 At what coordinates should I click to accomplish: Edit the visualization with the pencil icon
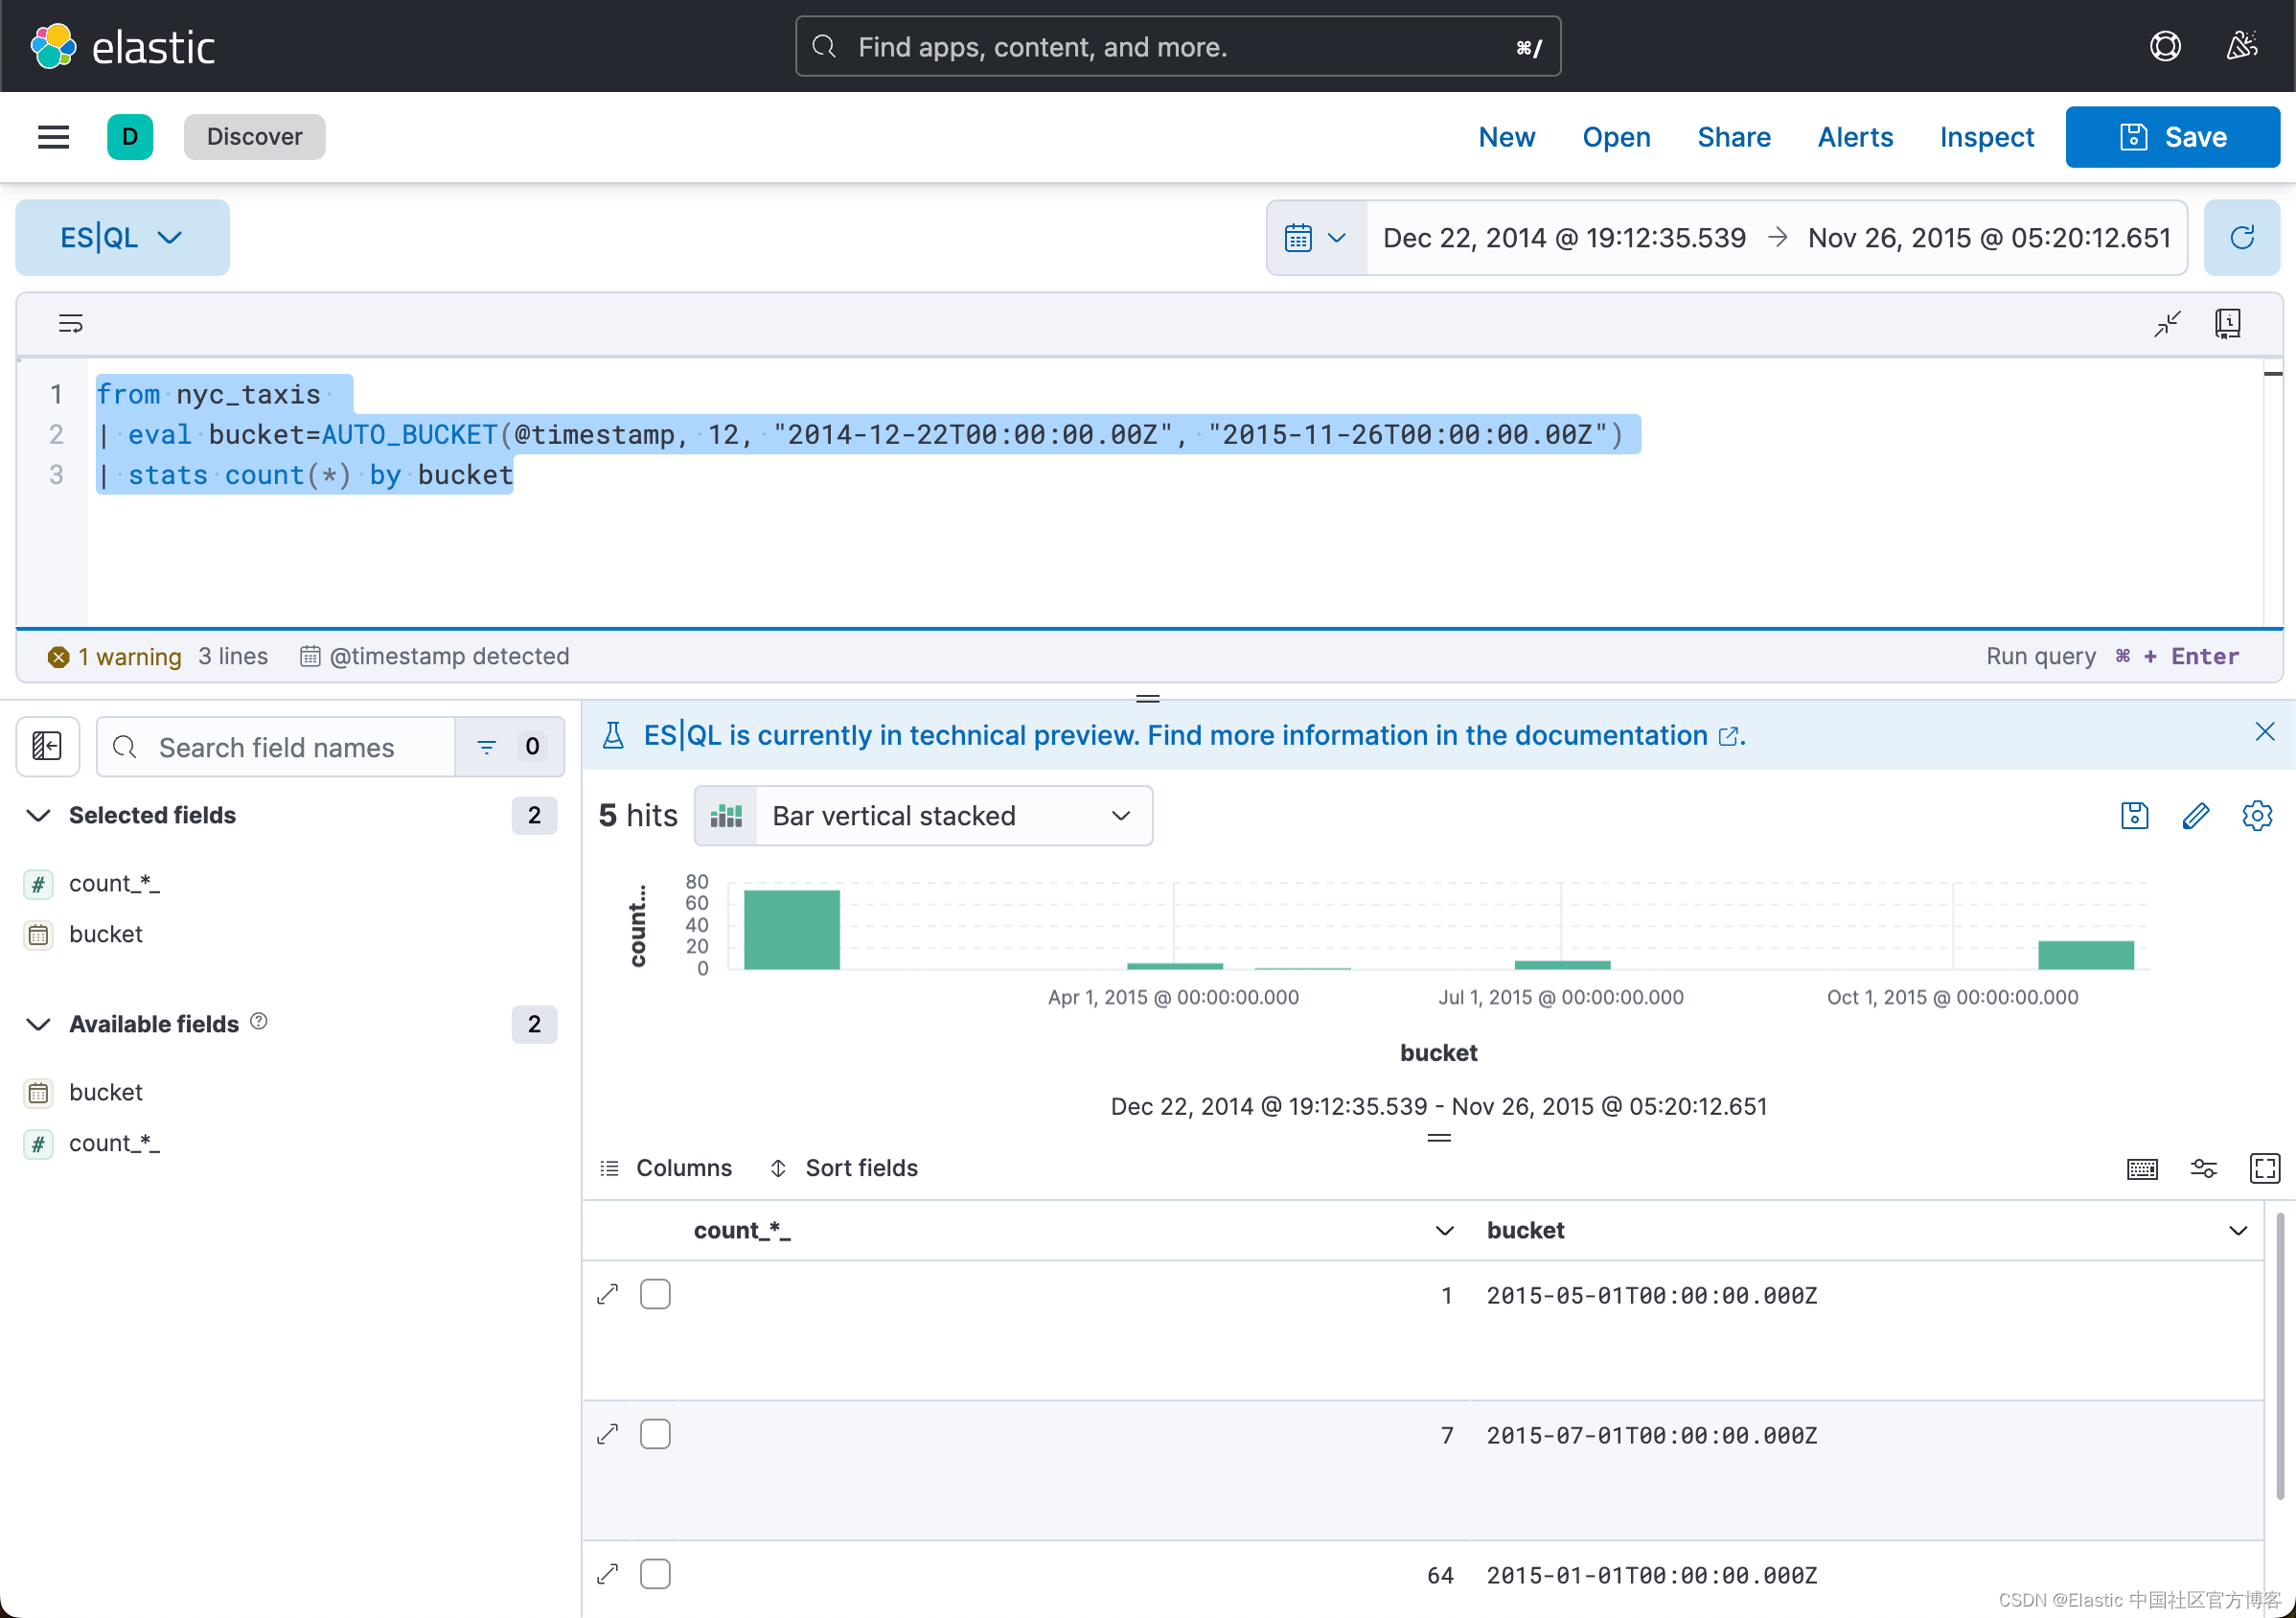click(x=2197, y=816)
